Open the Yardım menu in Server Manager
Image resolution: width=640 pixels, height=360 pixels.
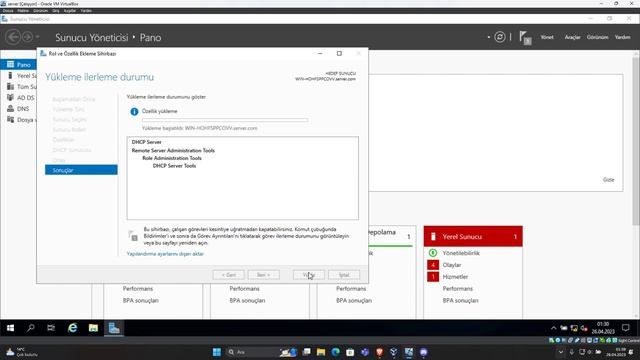[x=622, y=37]
